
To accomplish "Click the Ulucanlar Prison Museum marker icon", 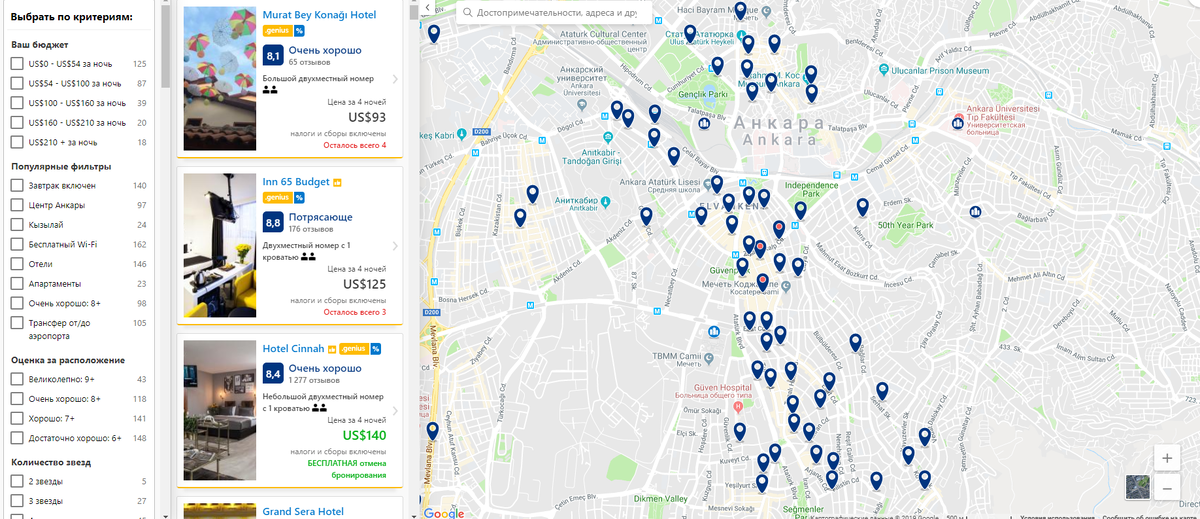I will (x=884, y=70).
